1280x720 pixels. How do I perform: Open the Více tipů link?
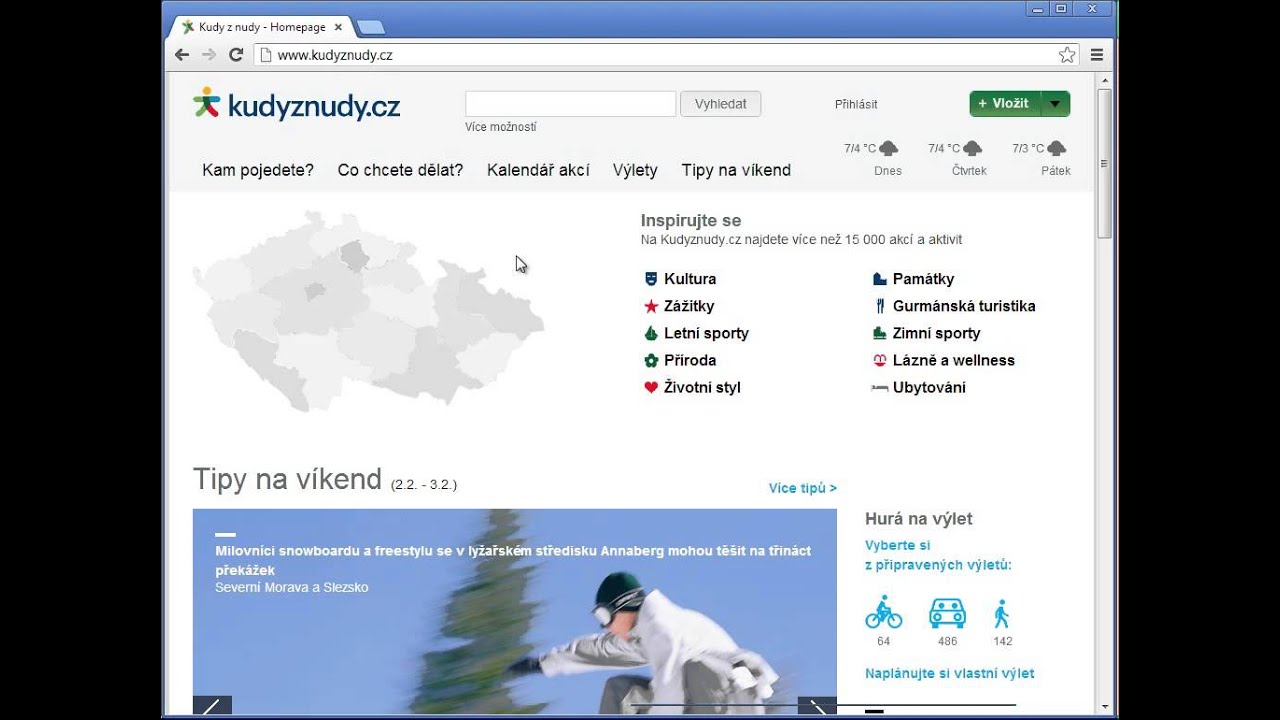(803, 488)
